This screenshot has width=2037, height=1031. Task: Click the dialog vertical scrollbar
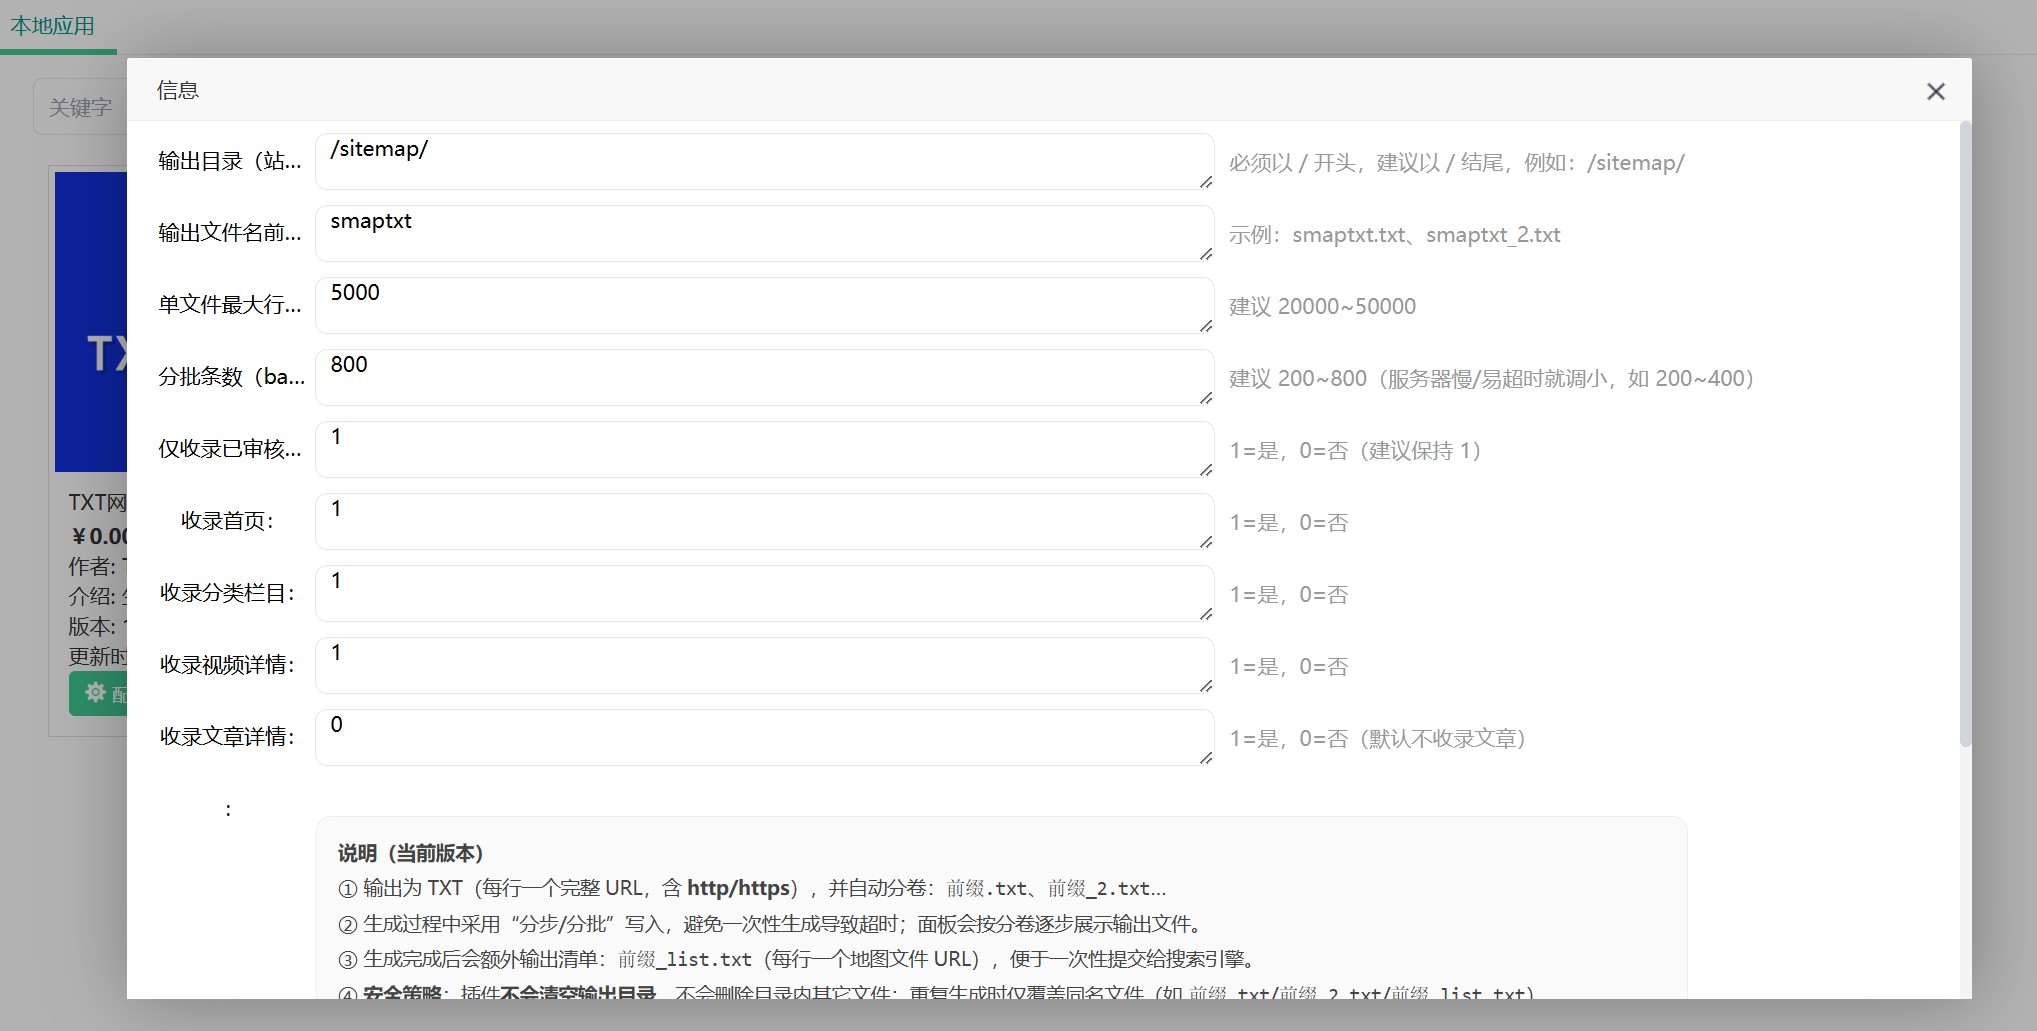pos(1965,434)
